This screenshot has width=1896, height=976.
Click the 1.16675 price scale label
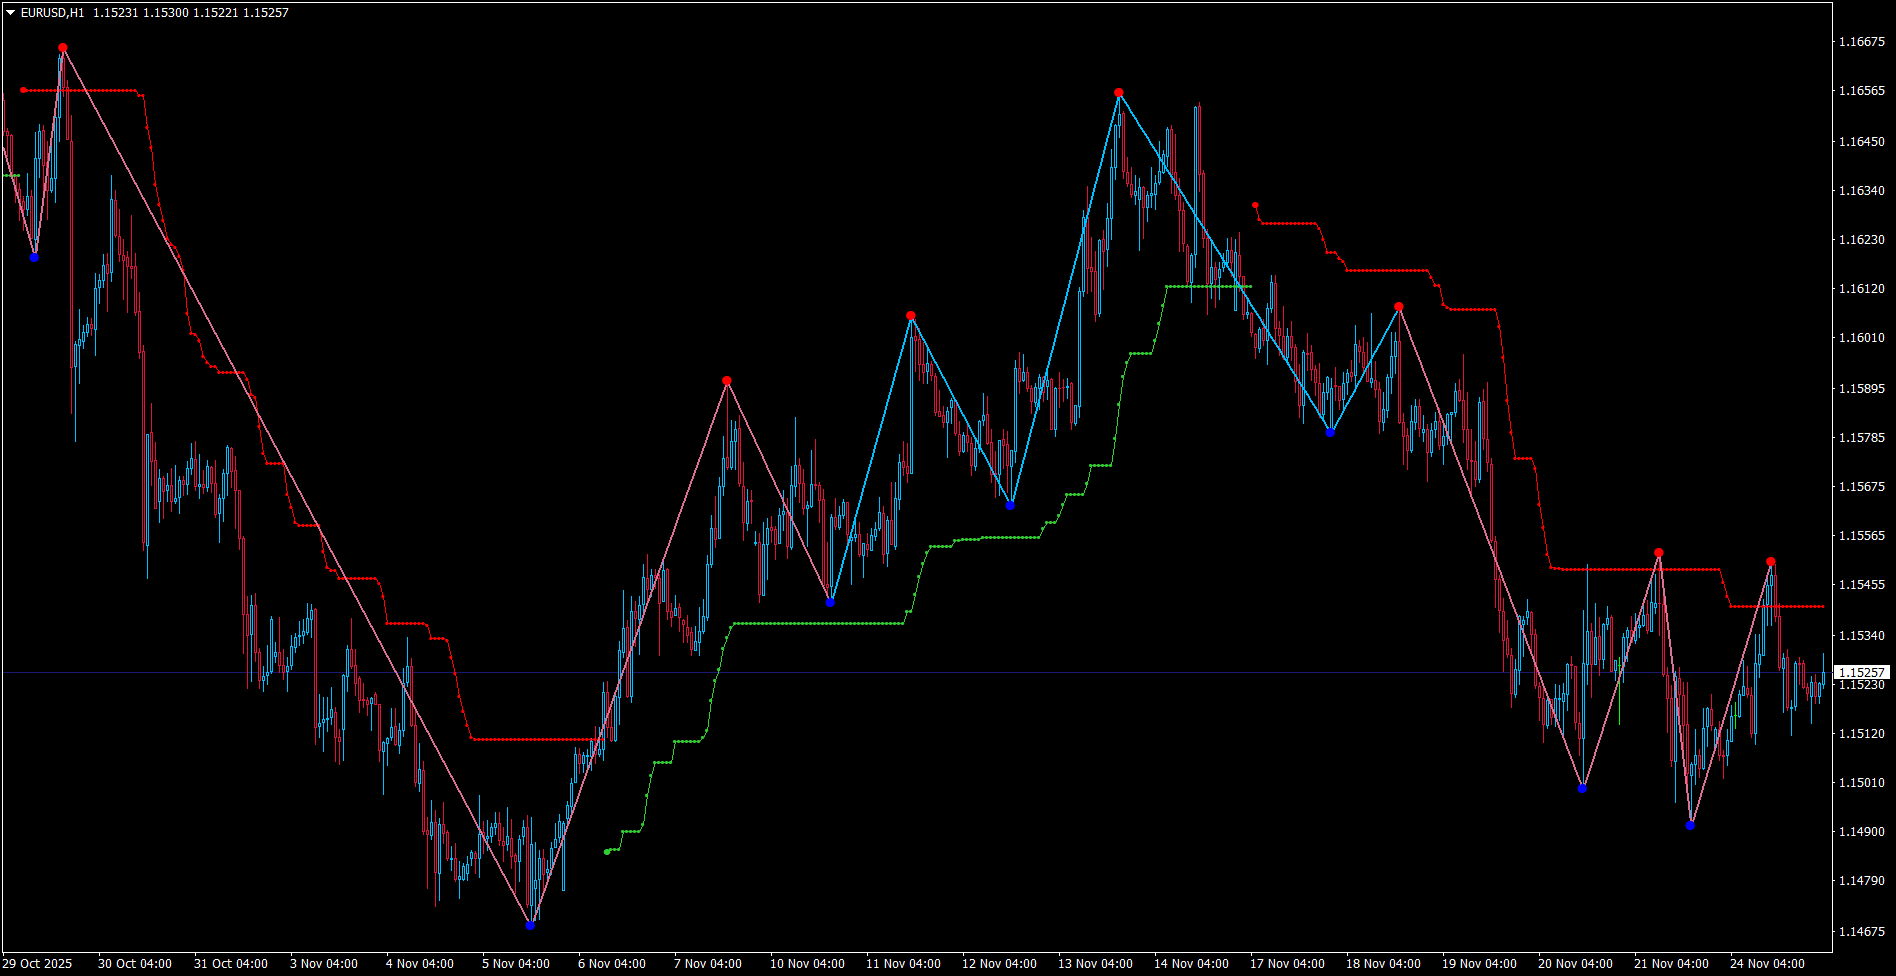coord(1861,42)
